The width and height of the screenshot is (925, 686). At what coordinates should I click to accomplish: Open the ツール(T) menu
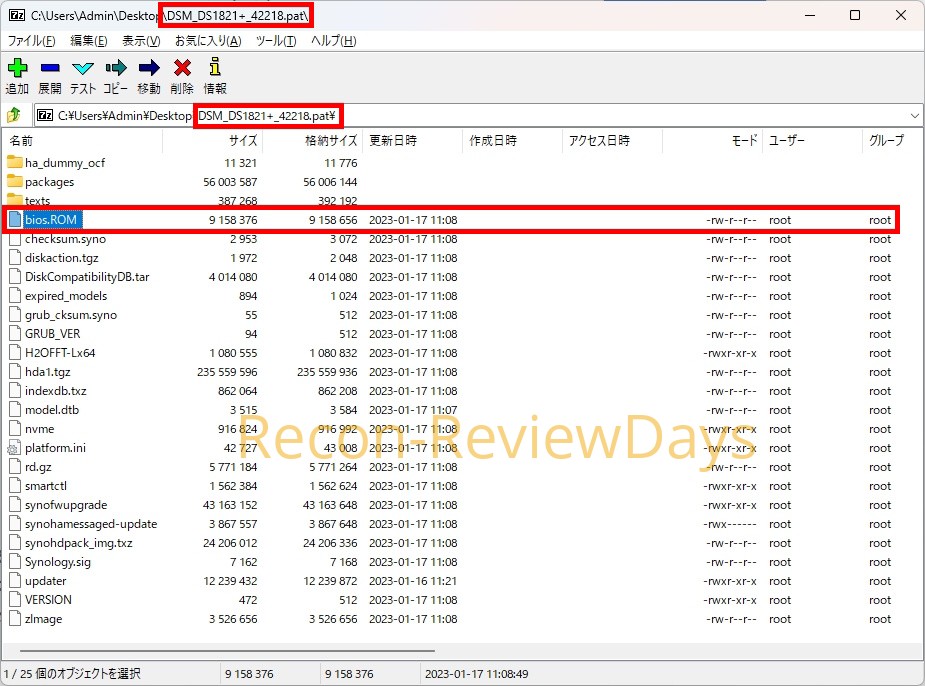coord(276,41)
